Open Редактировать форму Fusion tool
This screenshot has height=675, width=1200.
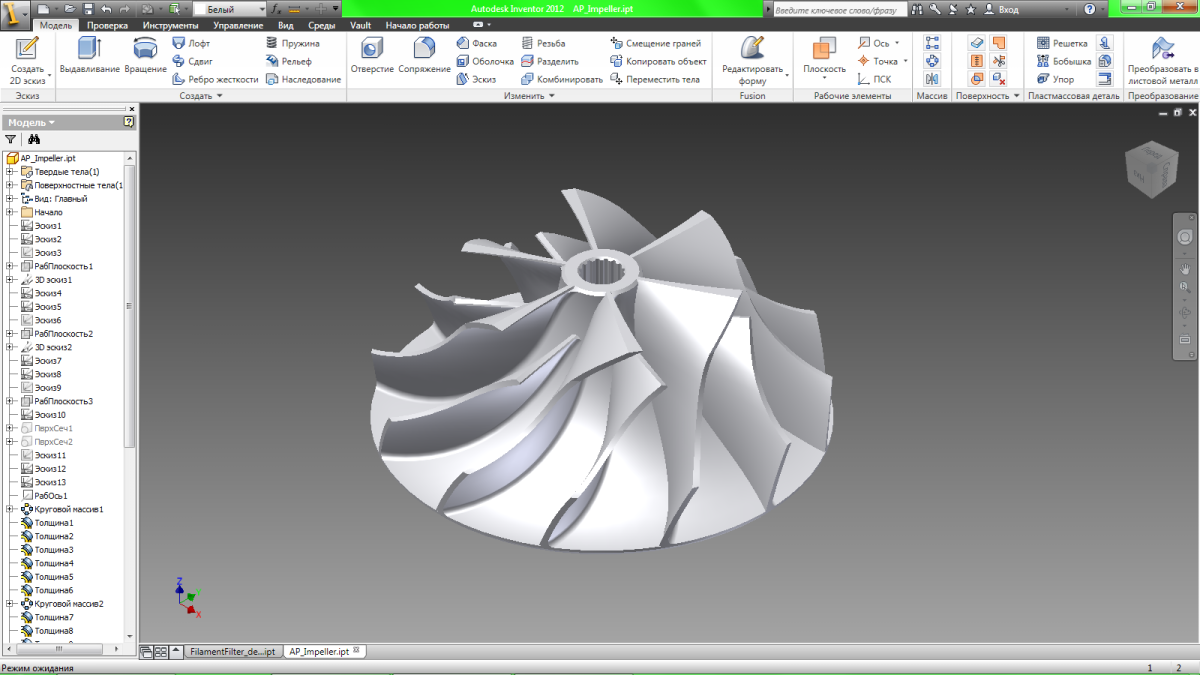coord(752,49)
